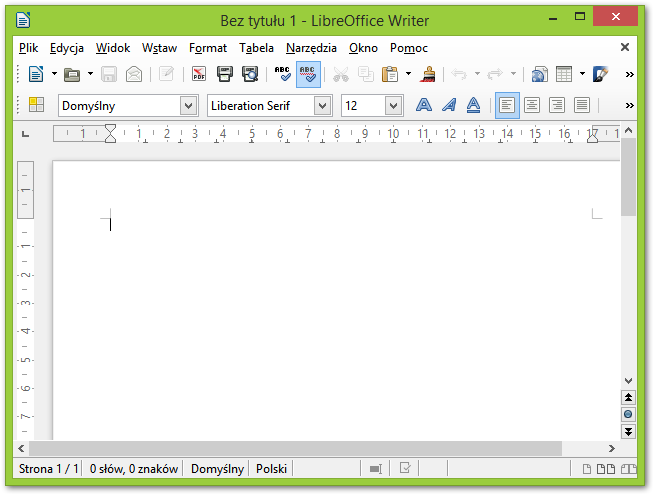Toggle Italic formatting
This screenshot has height=495, width=654.
(449, 105)
